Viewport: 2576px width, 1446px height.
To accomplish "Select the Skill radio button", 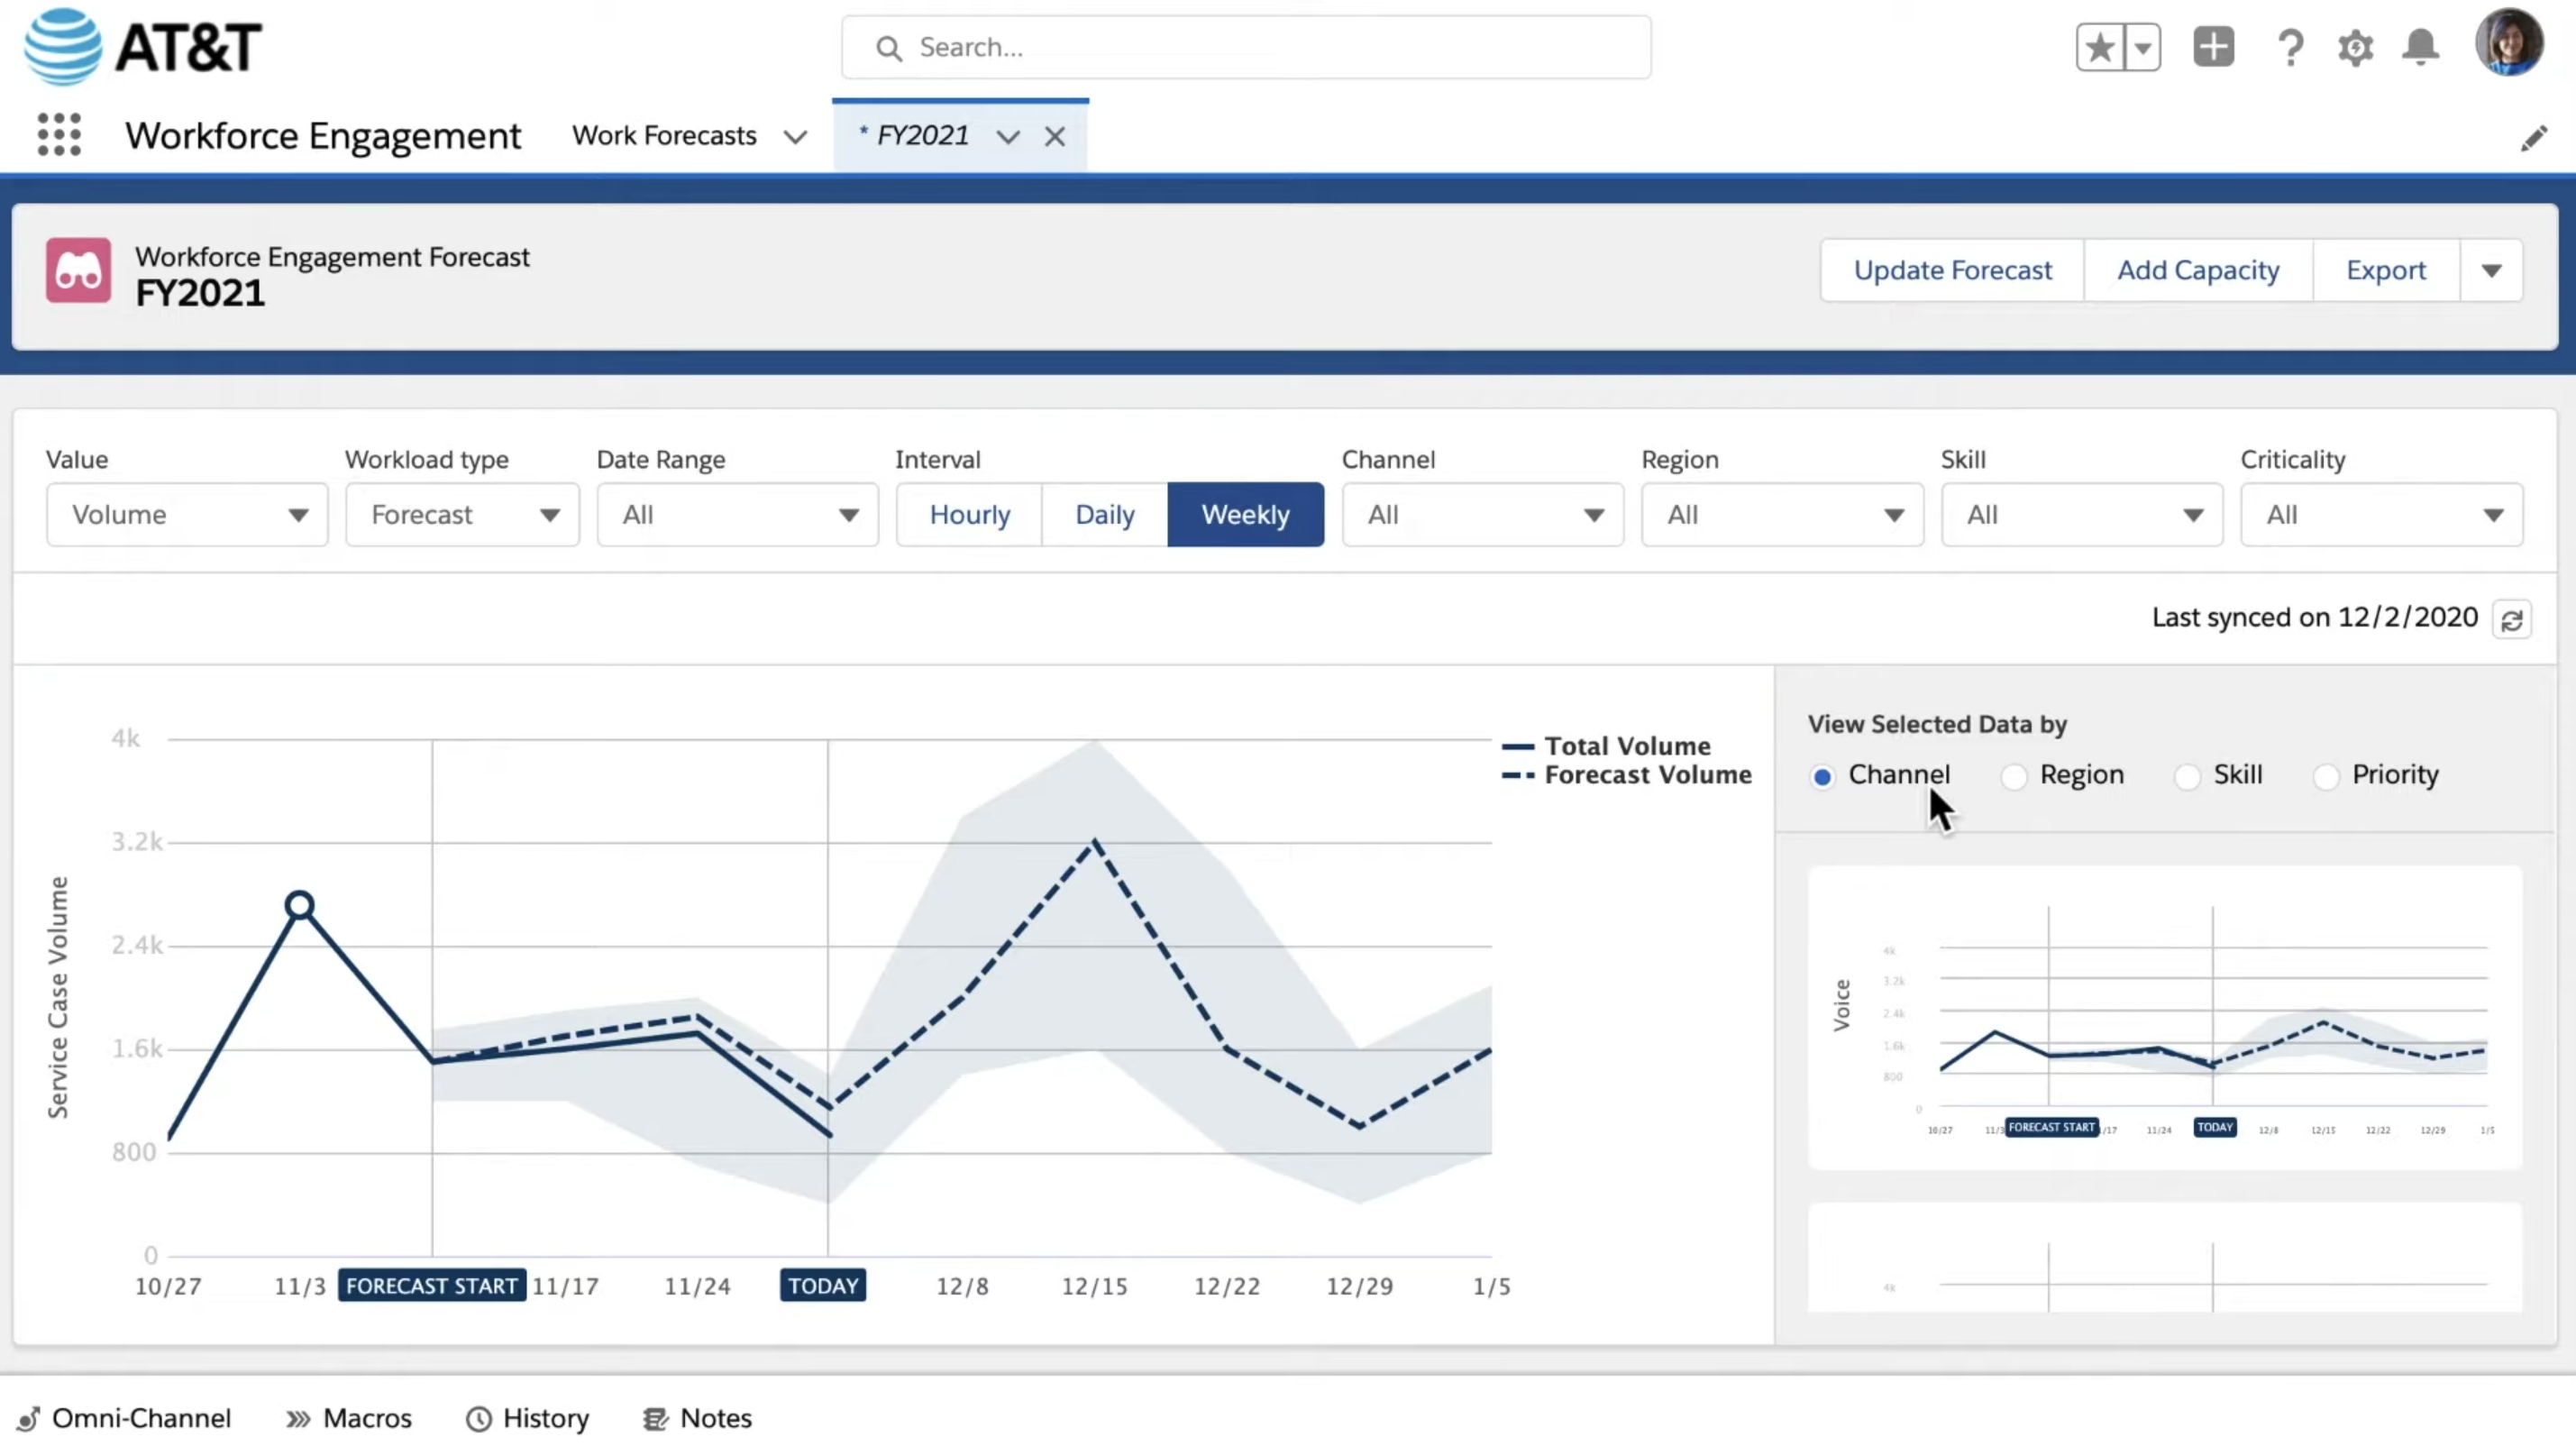I will click(x=2187, y=776).
